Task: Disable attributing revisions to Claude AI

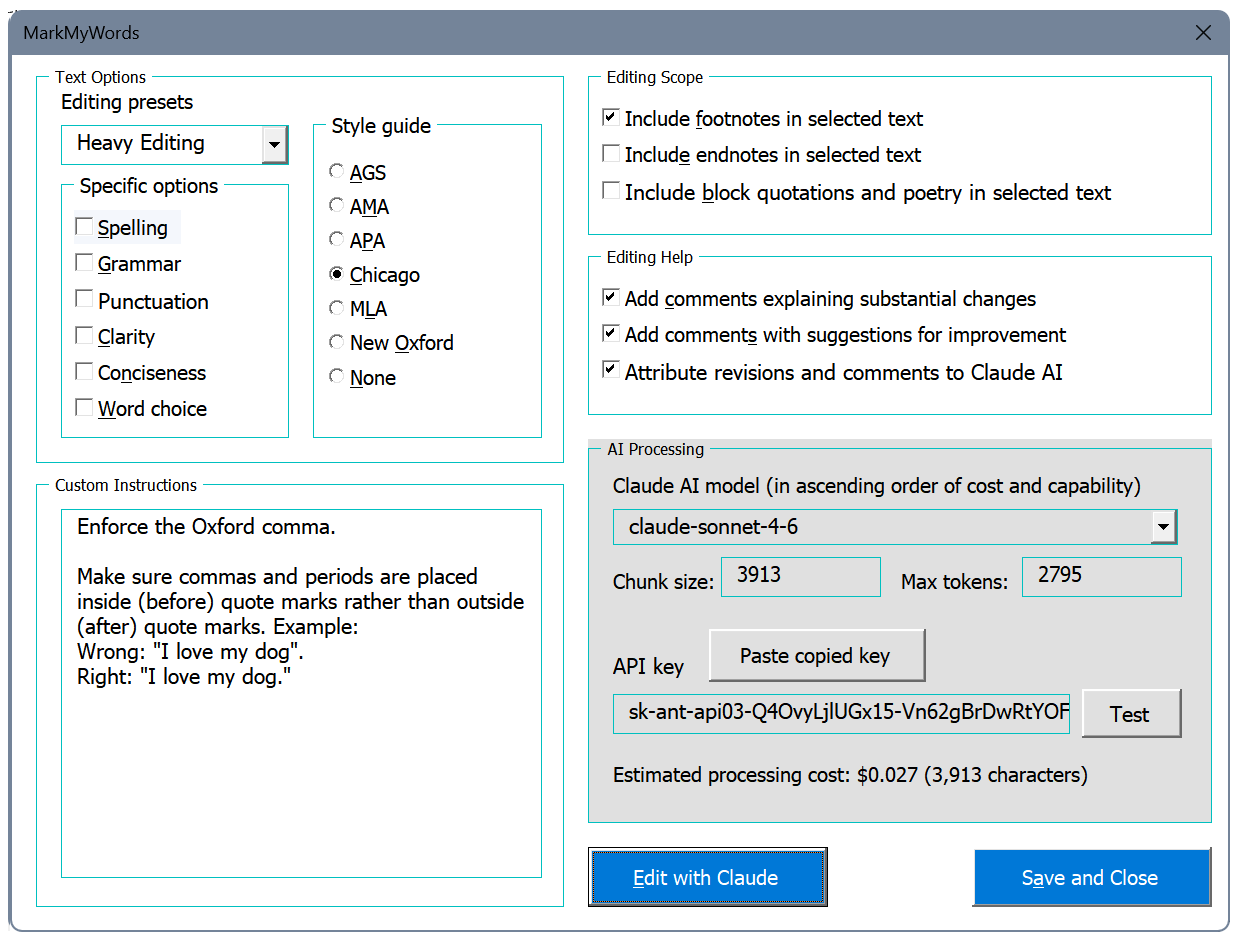Action: (611, 371)
